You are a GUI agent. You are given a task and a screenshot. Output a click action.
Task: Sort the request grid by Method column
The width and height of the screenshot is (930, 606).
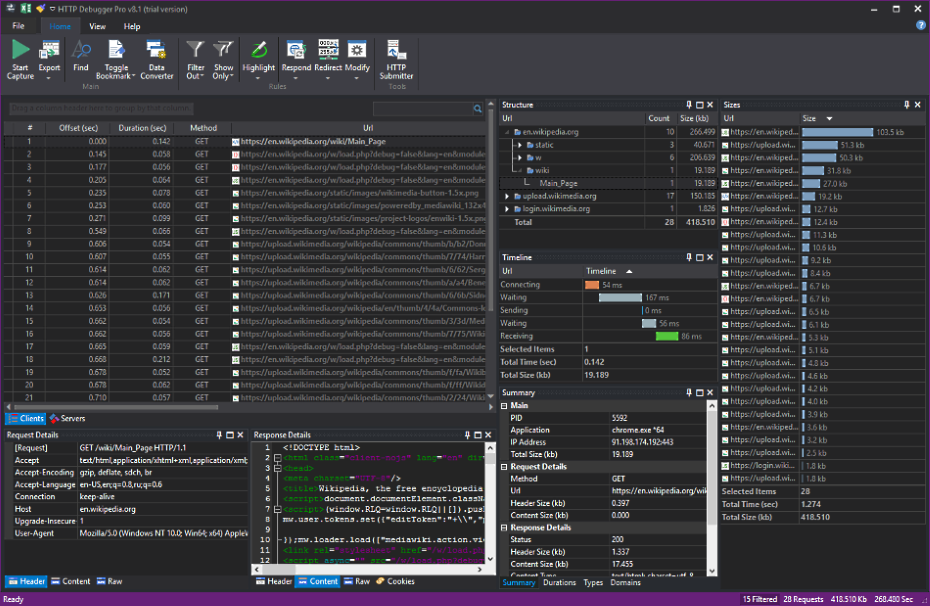[203, 128]
